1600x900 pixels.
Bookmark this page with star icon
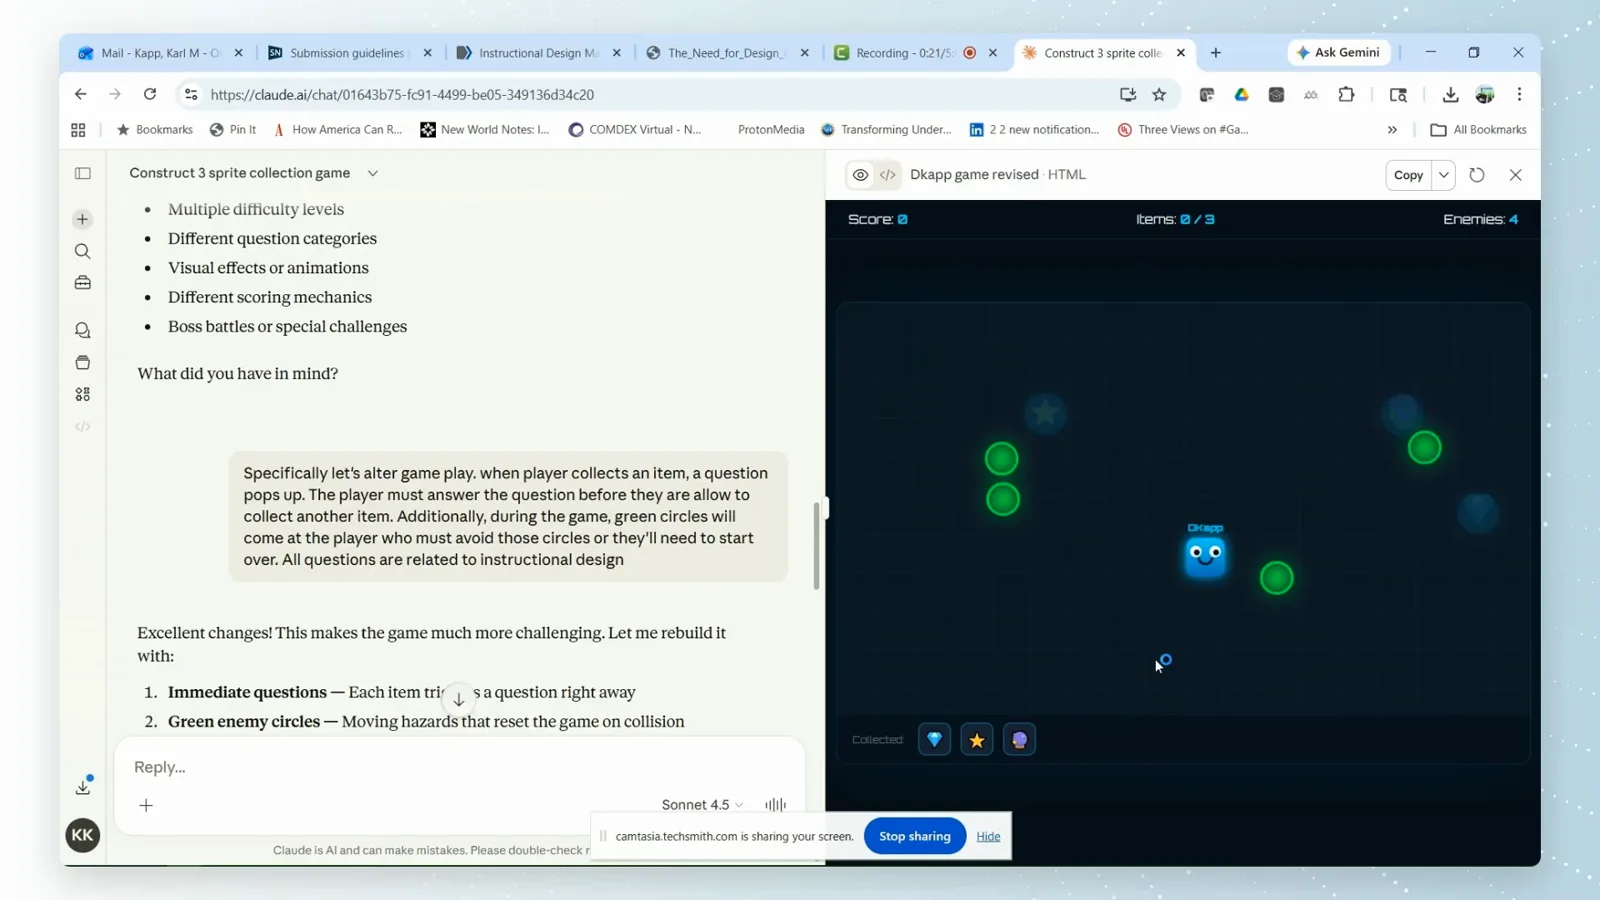pos(1159,94)
